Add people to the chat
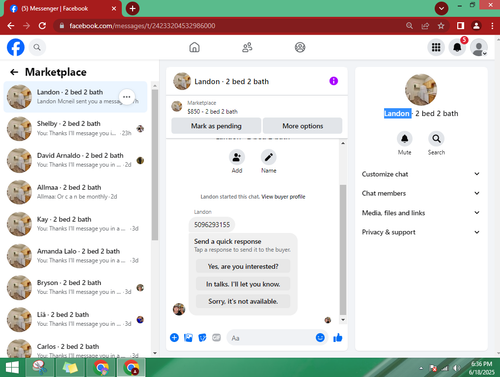The height and width of the screenshot is (377, 500). (237, 157)
